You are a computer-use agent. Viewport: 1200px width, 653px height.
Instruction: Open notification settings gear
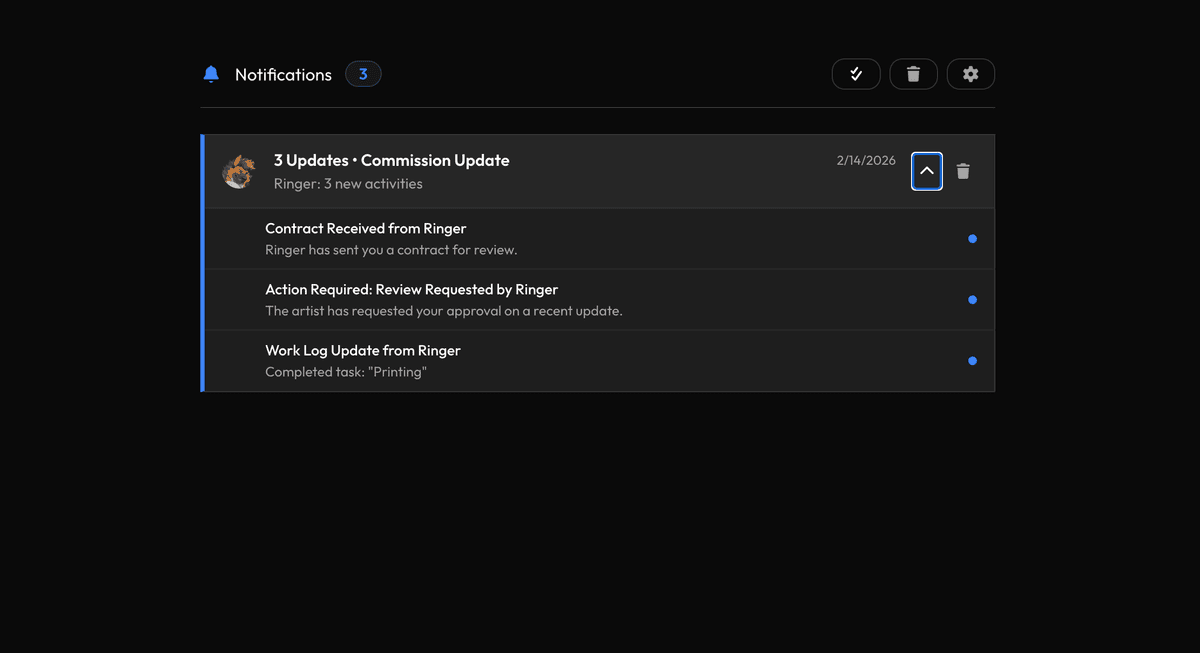point(970,74)
